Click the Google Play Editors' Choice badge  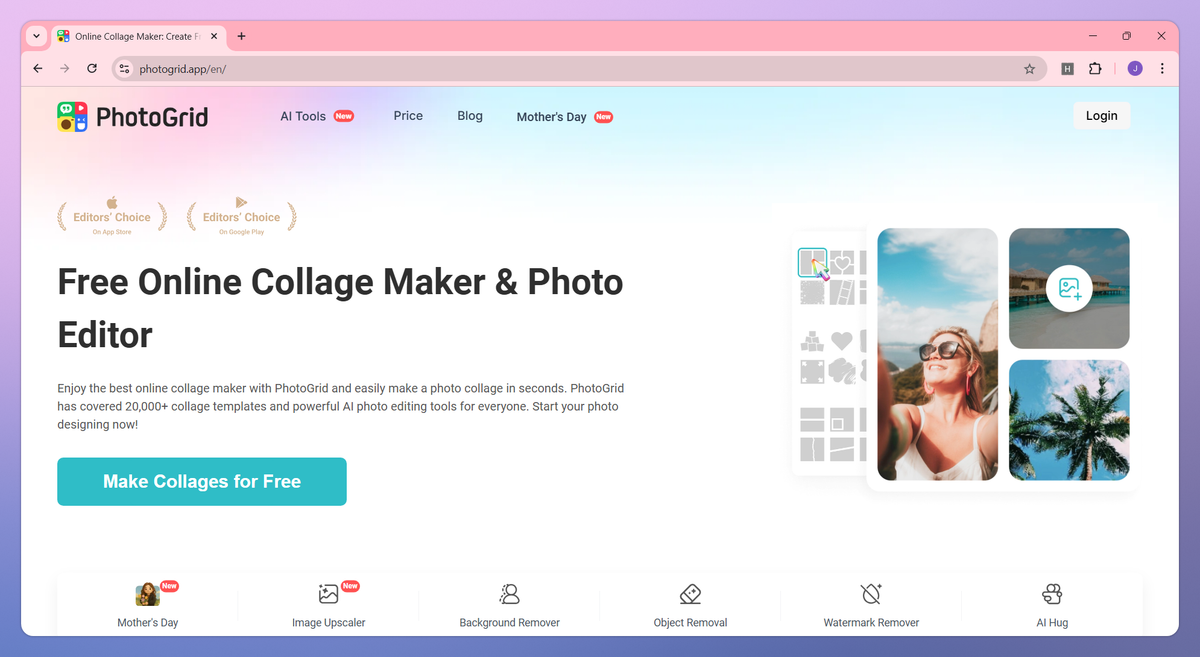point(241,216)
